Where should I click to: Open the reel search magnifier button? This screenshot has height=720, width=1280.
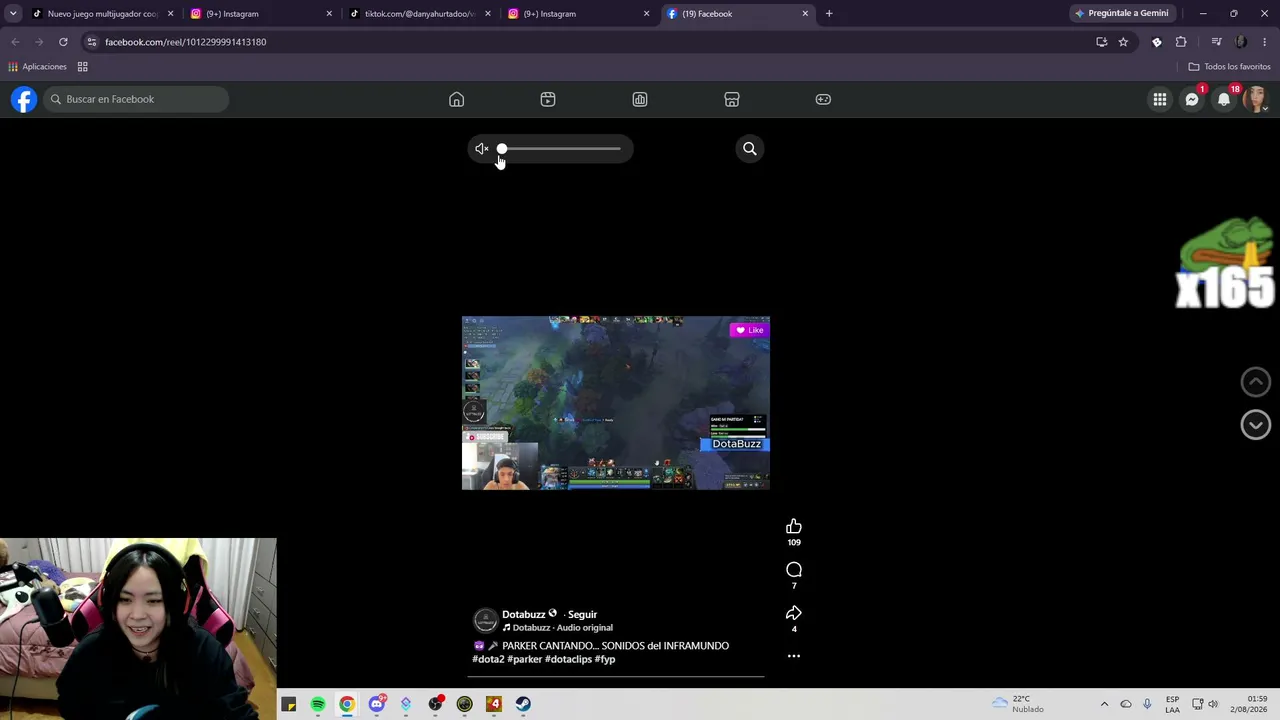coord(750,149)
